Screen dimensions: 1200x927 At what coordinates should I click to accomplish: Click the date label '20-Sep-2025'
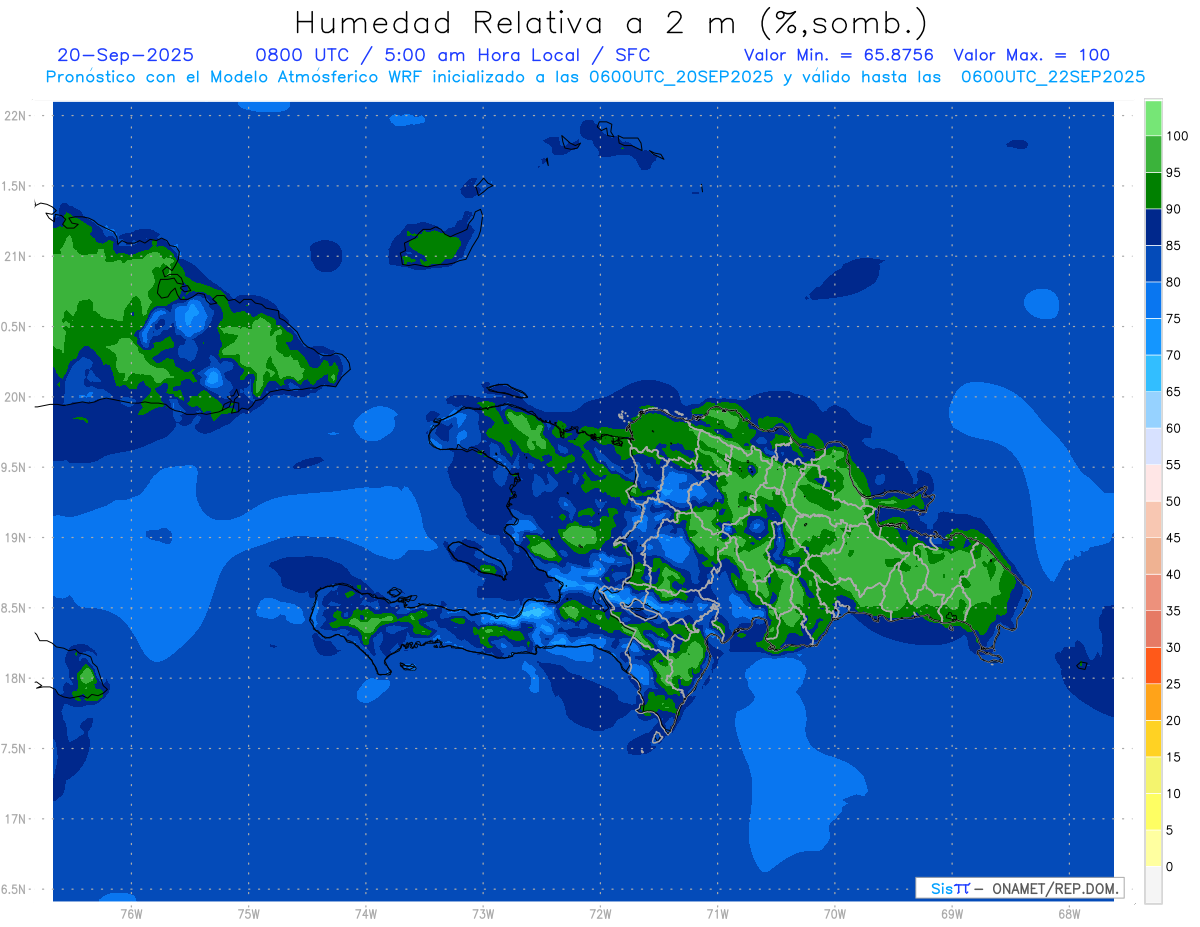[x=126, y=55]
